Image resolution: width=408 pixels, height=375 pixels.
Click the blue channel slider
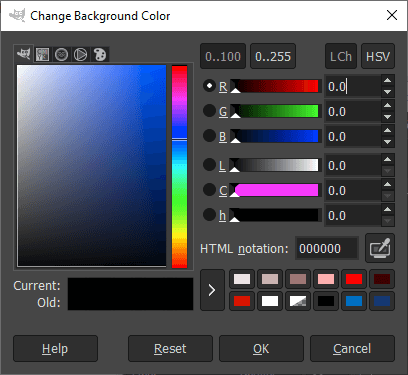[275, 136]
